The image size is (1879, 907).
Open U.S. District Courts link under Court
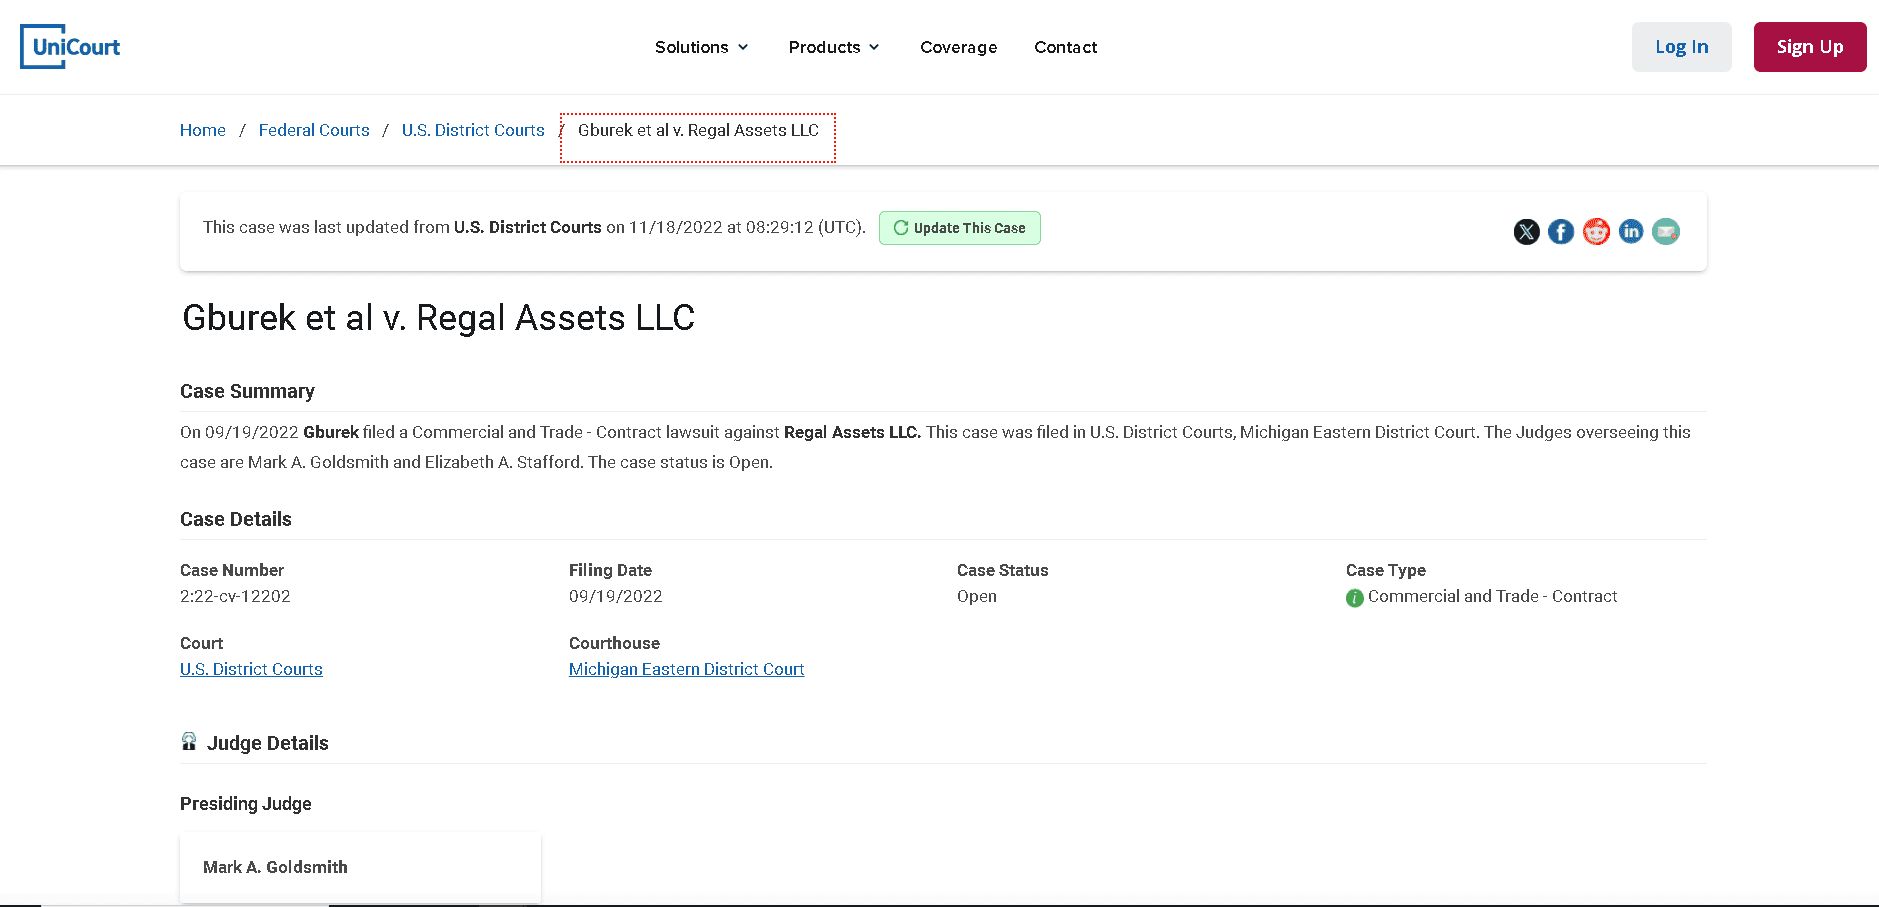(251, 669)
